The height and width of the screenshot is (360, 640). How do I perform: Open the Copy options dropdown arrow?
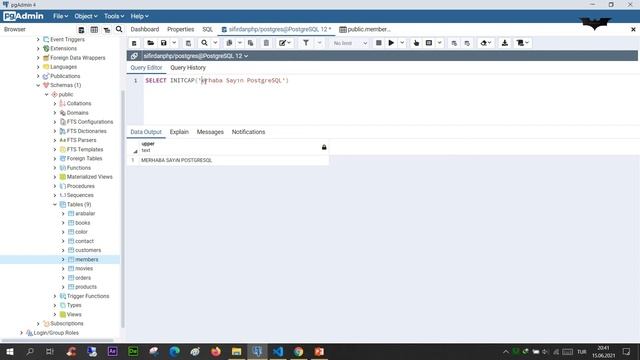click(240, 43)
